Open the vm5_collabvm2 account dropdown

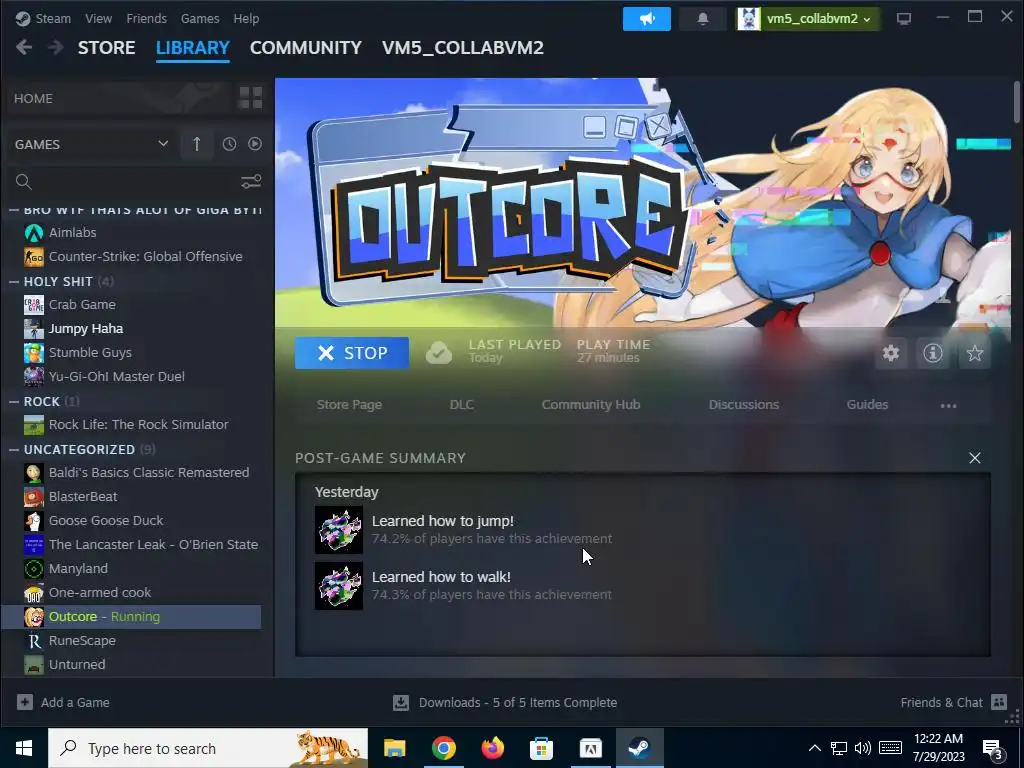tap(807, 19)
